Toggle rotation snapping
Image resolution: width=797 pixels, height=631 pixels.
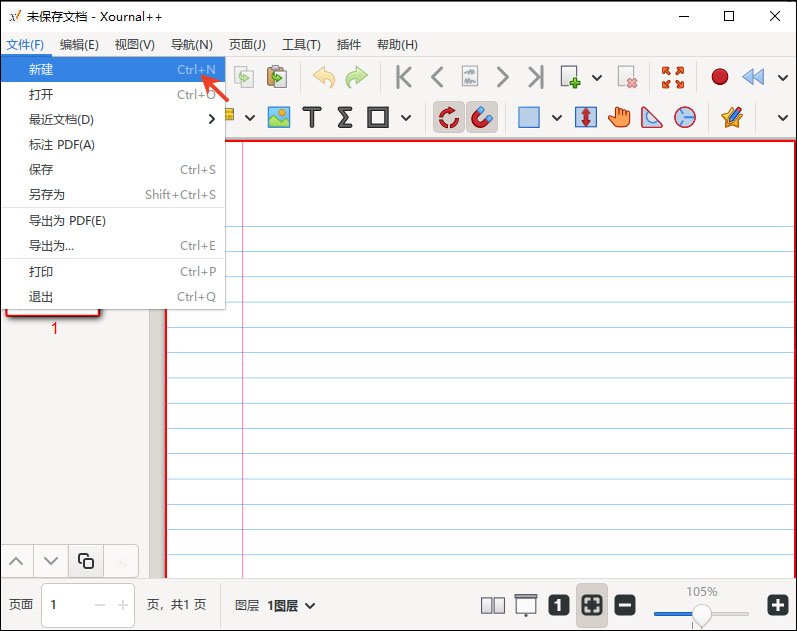[449, 117]
